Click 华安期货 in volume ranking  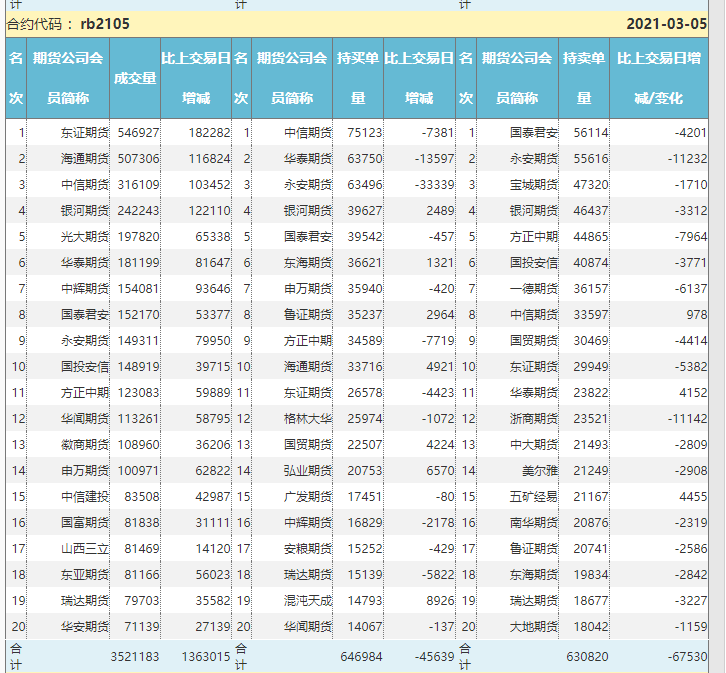point(85,626)
